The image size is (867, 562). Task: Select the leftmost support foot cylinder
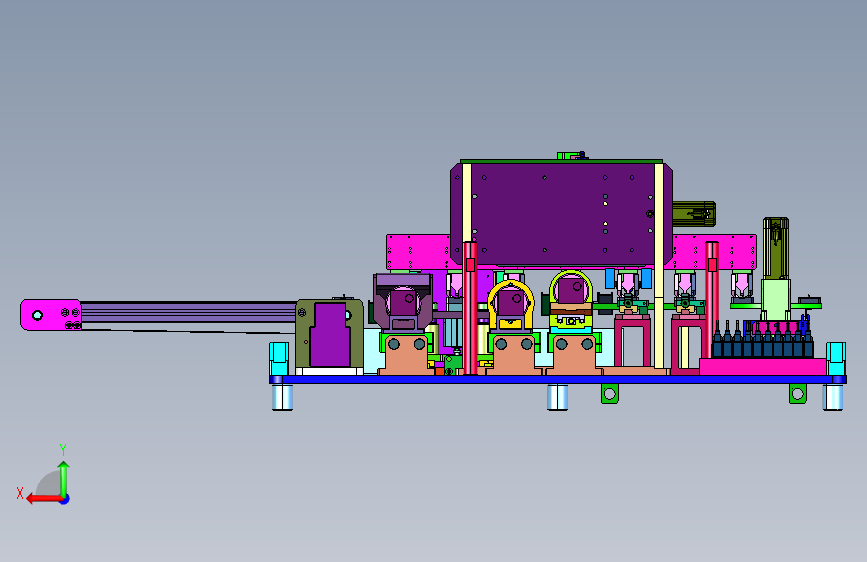(x=283, y=397)
